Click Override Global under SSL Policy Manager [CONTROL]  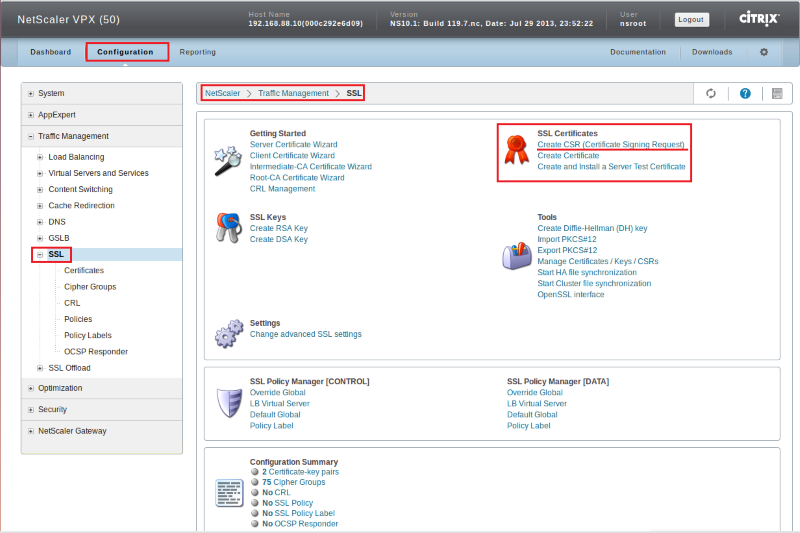(x=278, y=392)
